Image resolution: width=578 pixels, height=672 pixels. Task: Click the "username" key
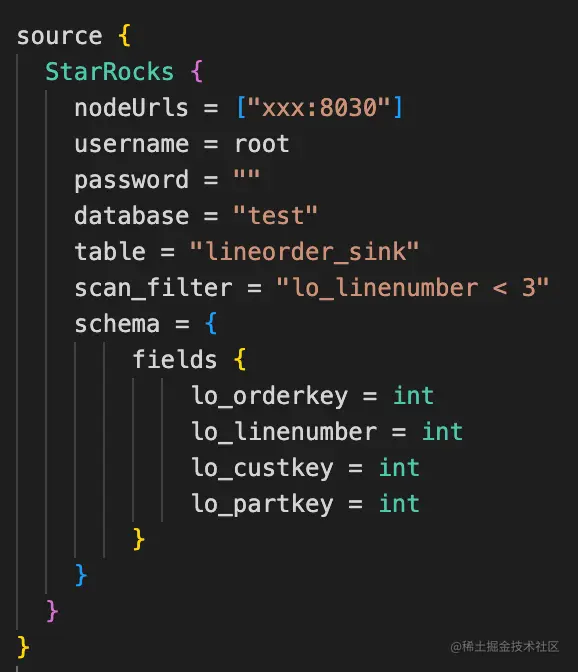(131, 144)
